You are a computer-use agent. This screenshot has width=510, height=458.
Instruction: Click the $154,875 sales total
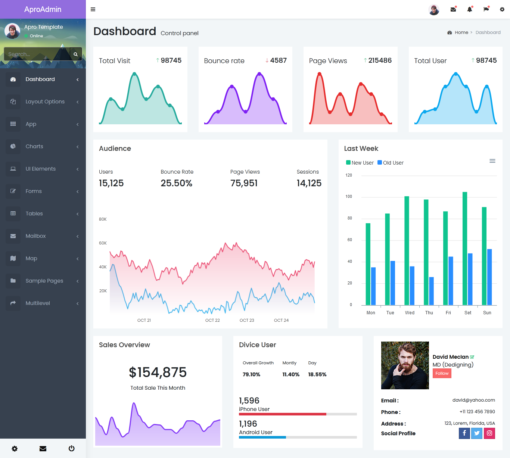(x=158, y=372)
